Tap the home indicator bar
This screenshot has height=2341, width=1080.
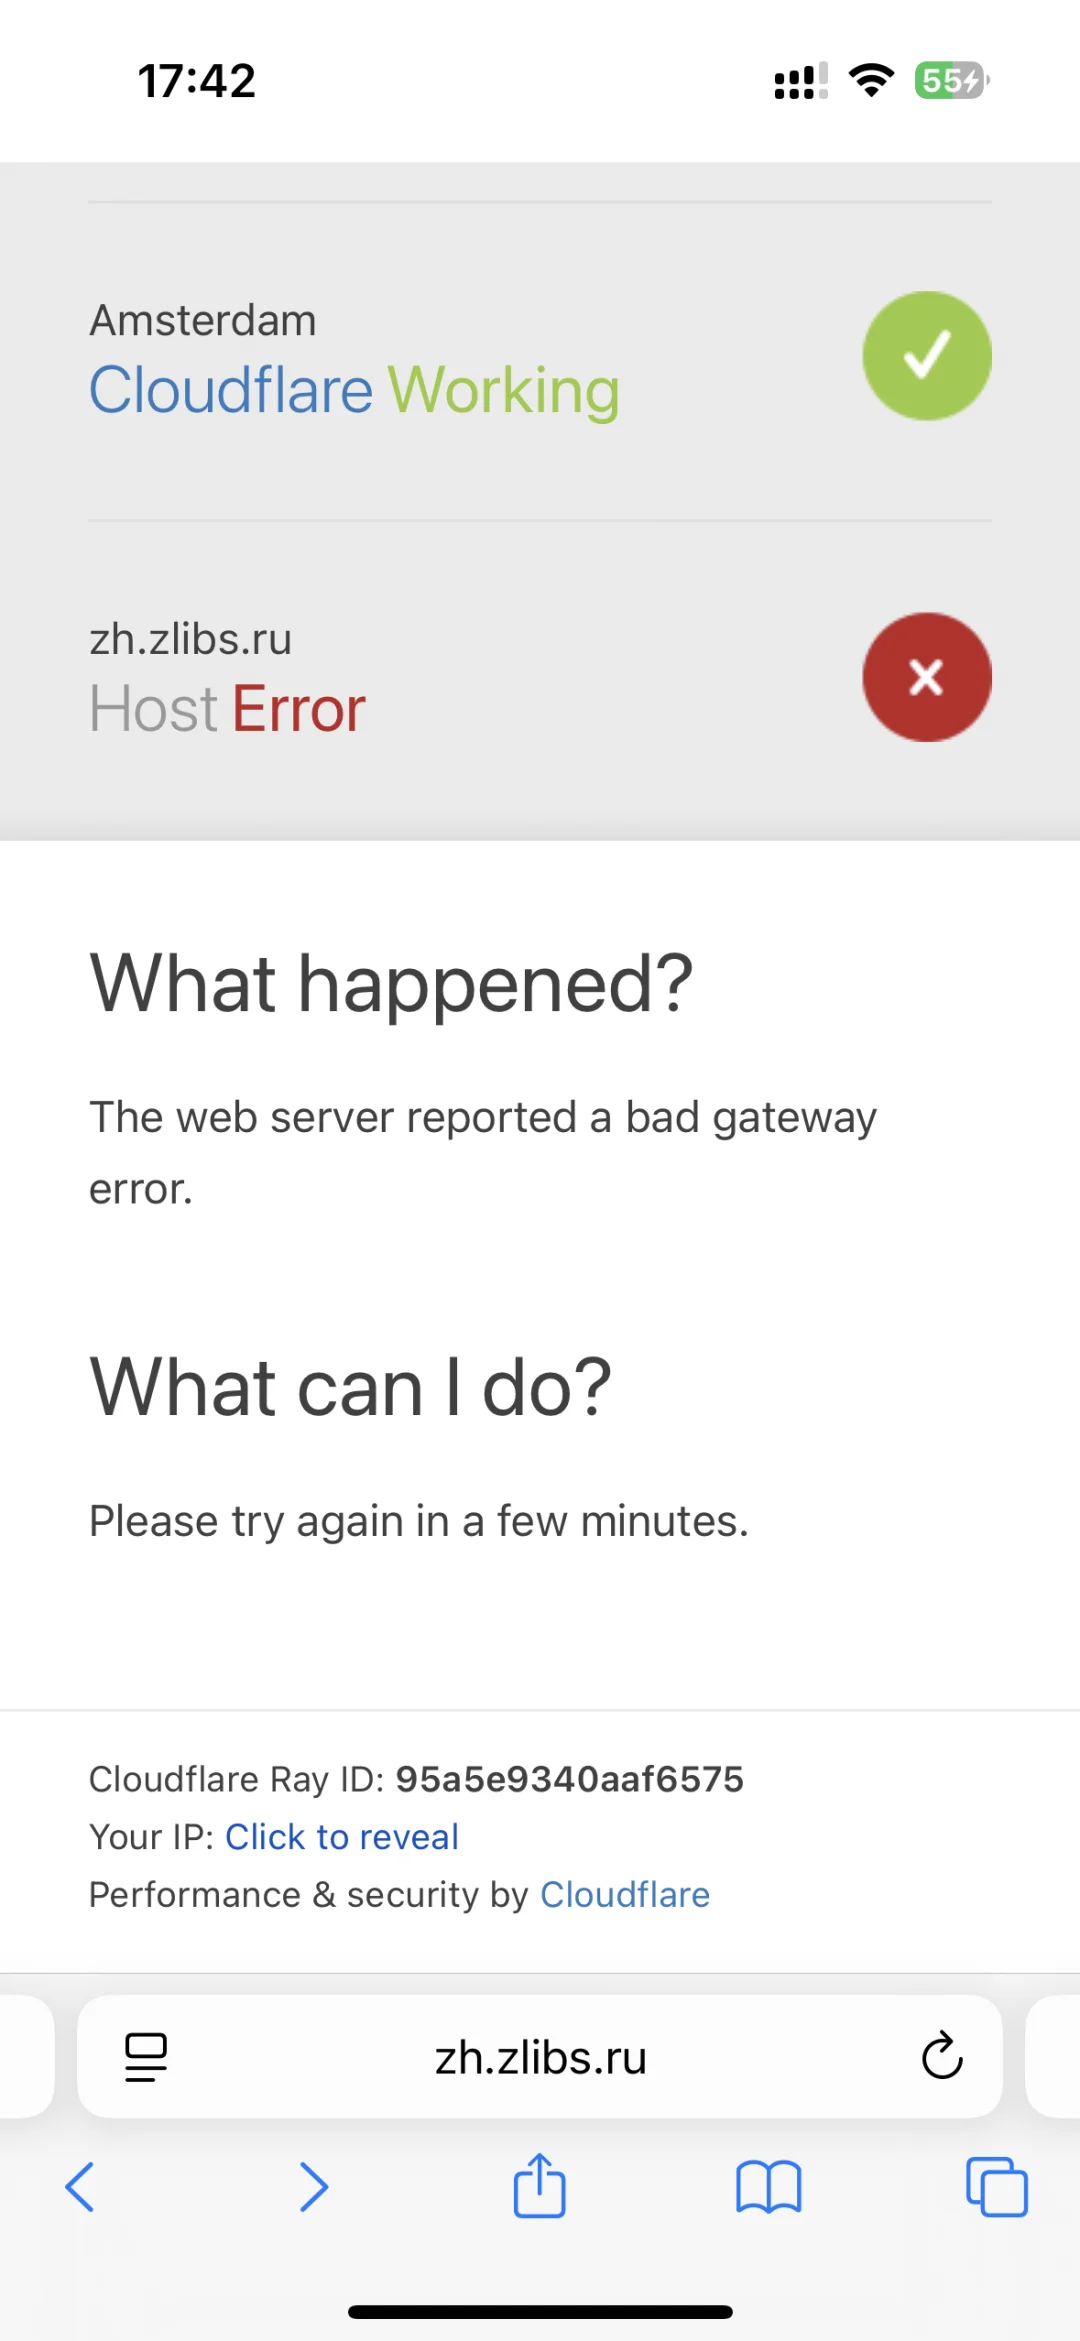(540, 2312)
